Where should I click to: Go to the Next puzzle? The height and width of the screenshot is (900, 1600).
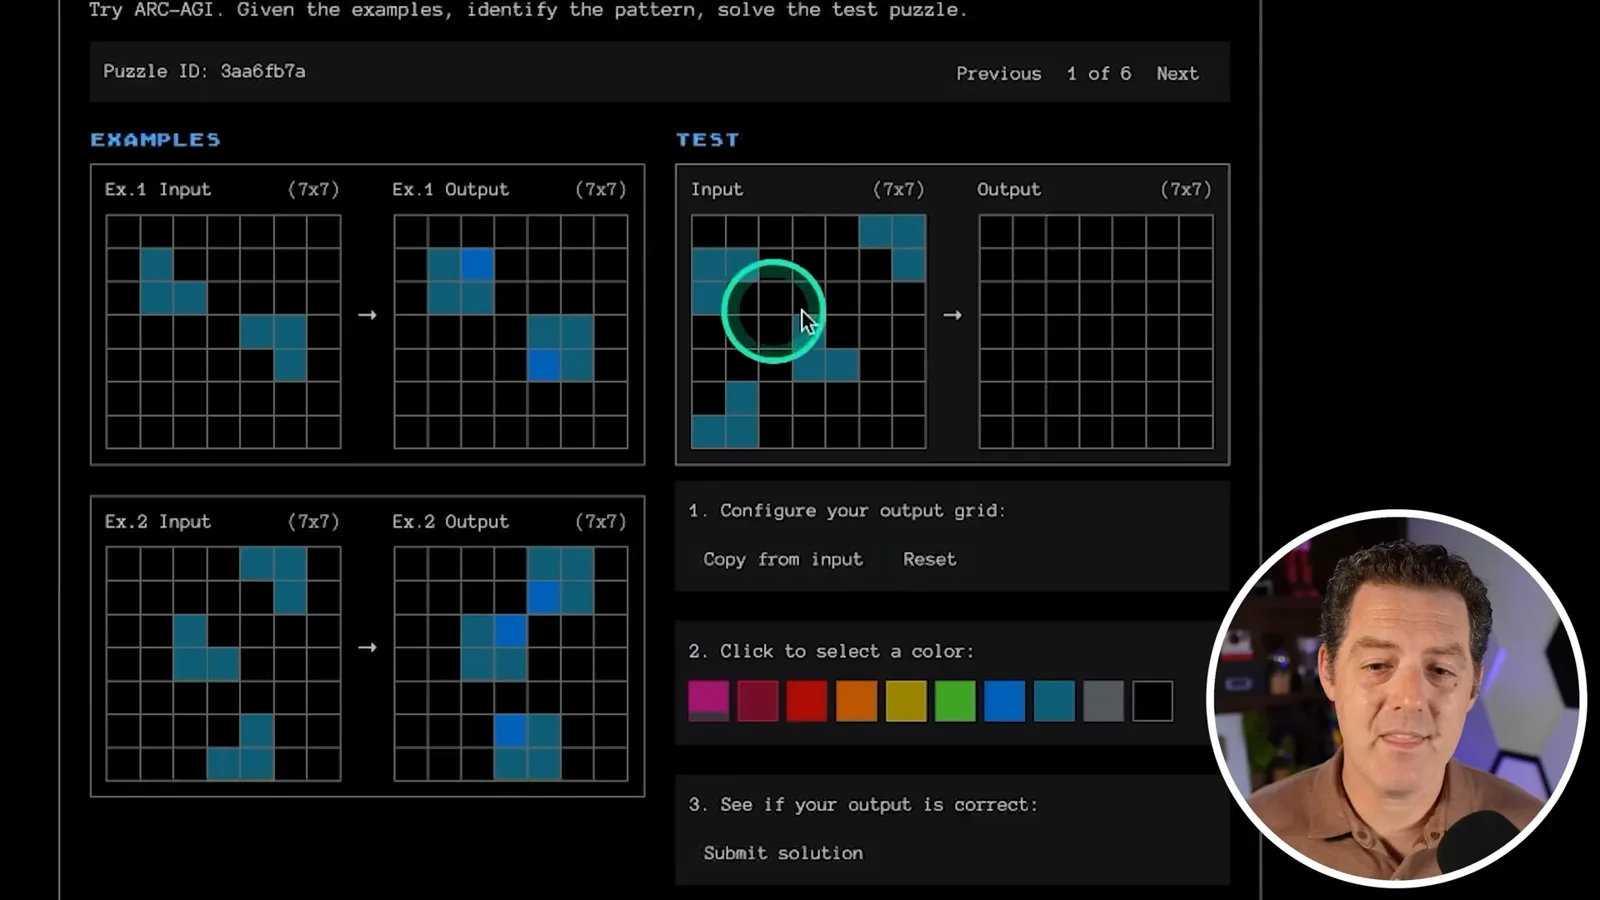[x=1177, y=73]
